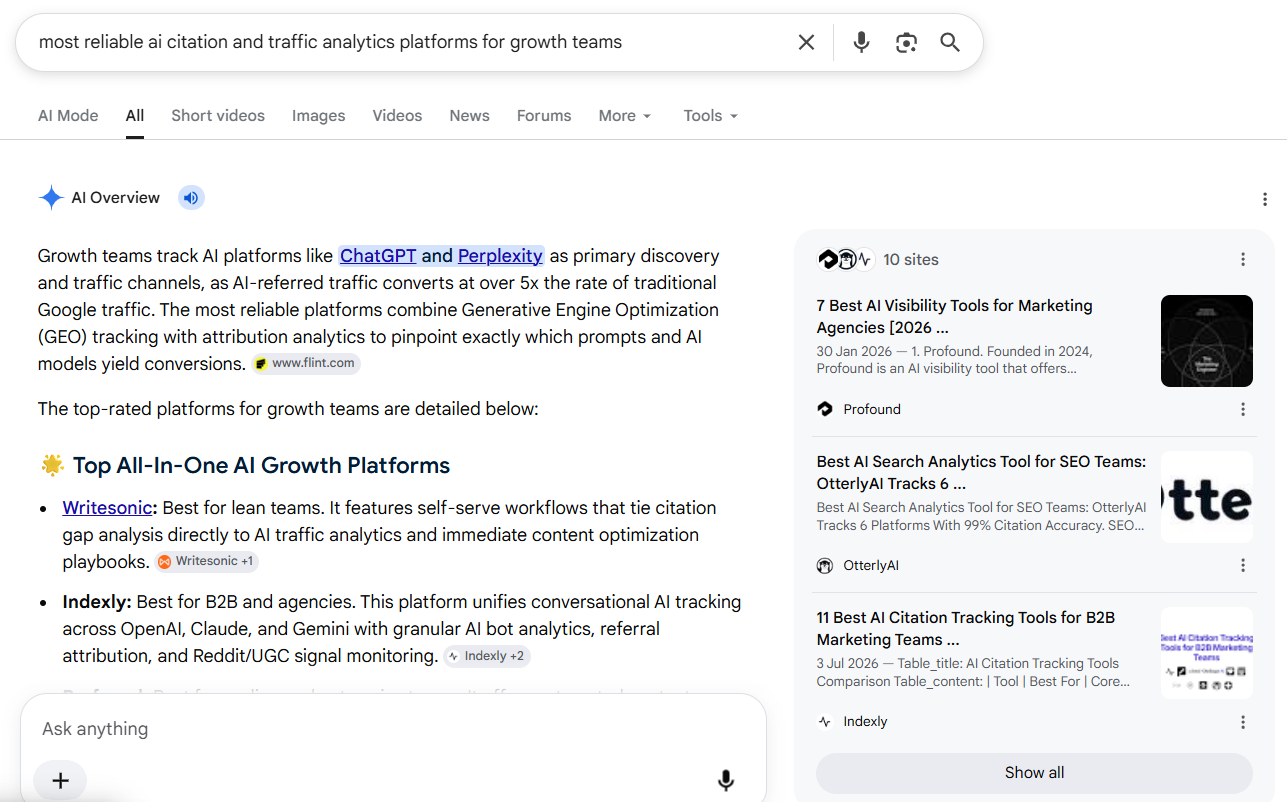Click the Profound source logo icon
Screen dimensions: 1287x802
(825, 409)
